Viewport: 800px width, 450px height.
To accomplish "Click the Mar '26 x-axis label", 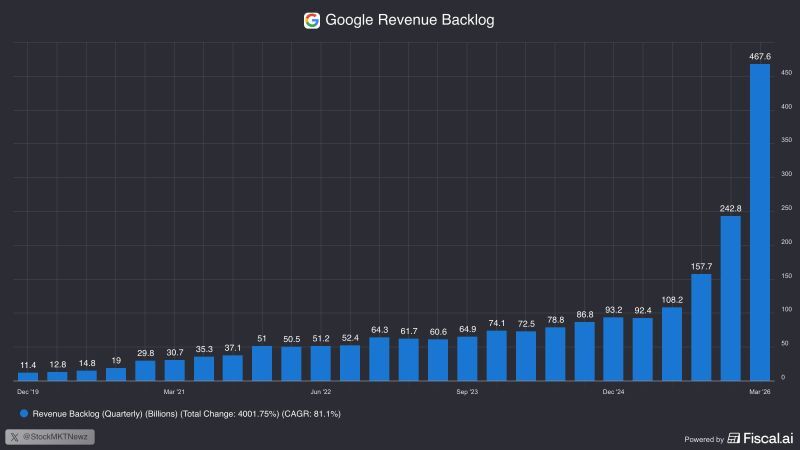I will [x=760, y=392].
